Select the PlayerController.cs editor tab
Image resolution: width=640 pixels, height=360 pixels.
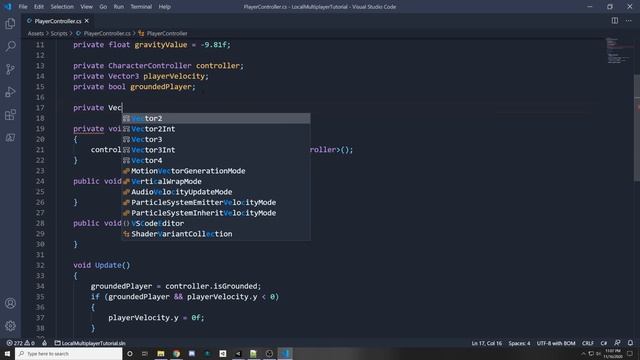point(58,21)
